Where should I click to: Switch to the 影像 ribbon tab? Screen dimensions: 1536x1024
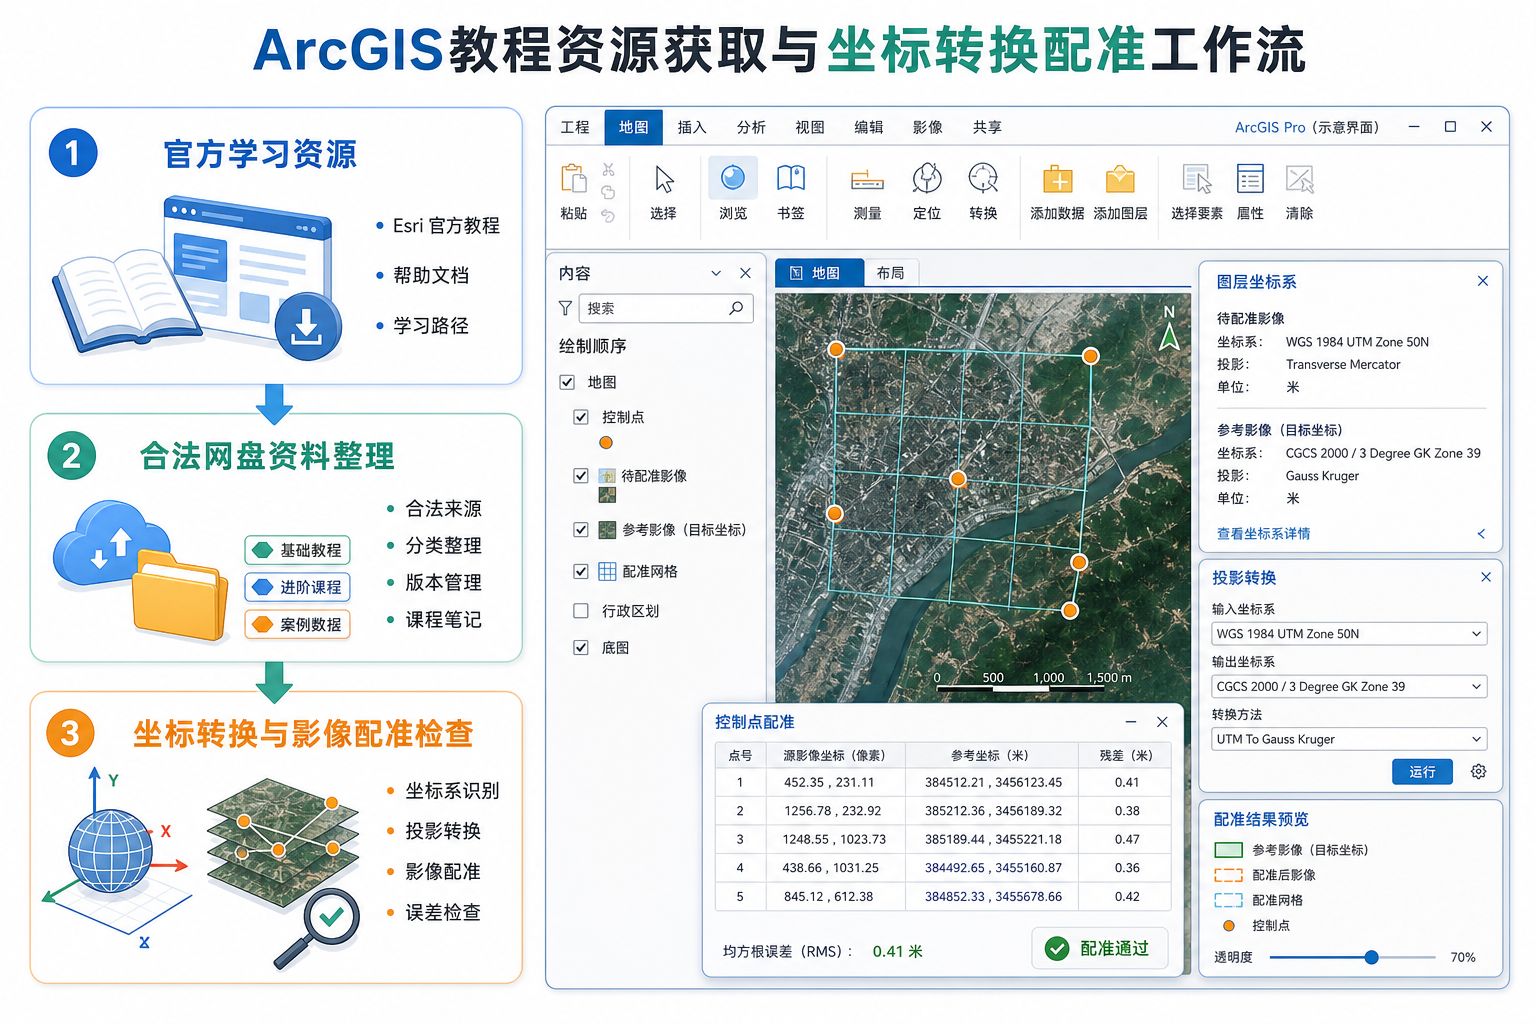tap(928, 127)
